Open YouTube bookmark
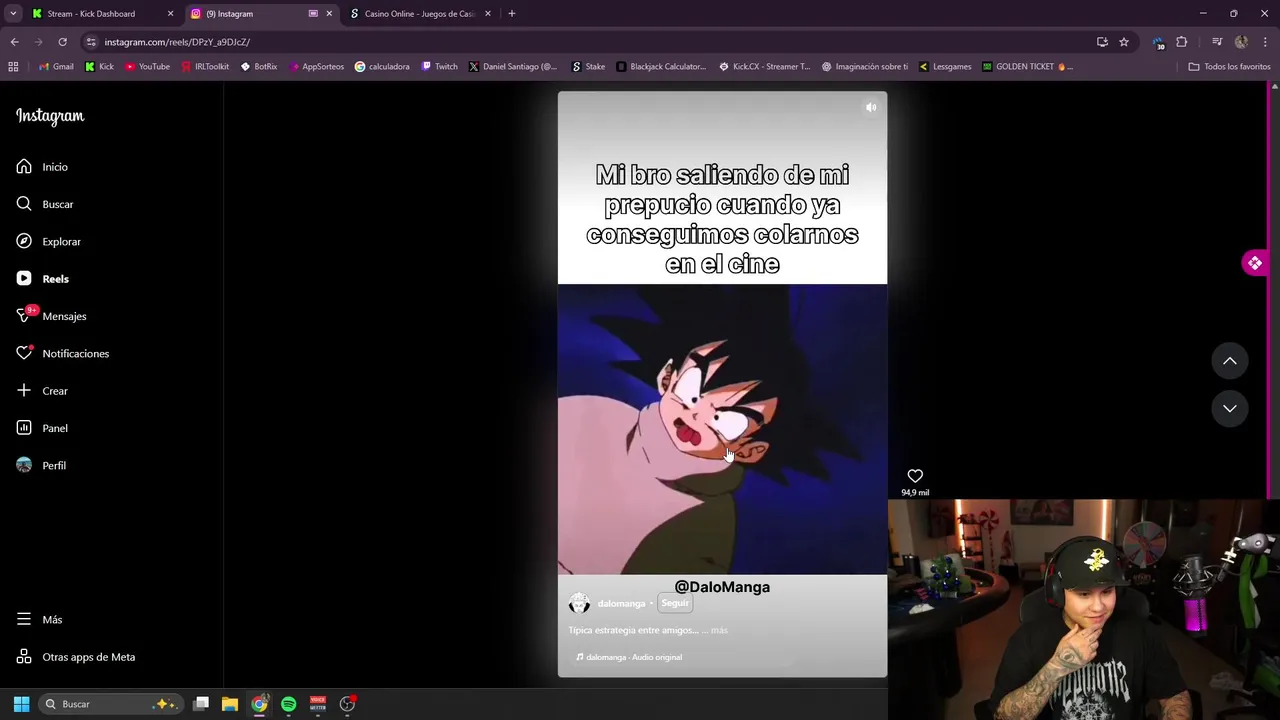This screenshot has width=1280, height=720. tap(147, 67)
